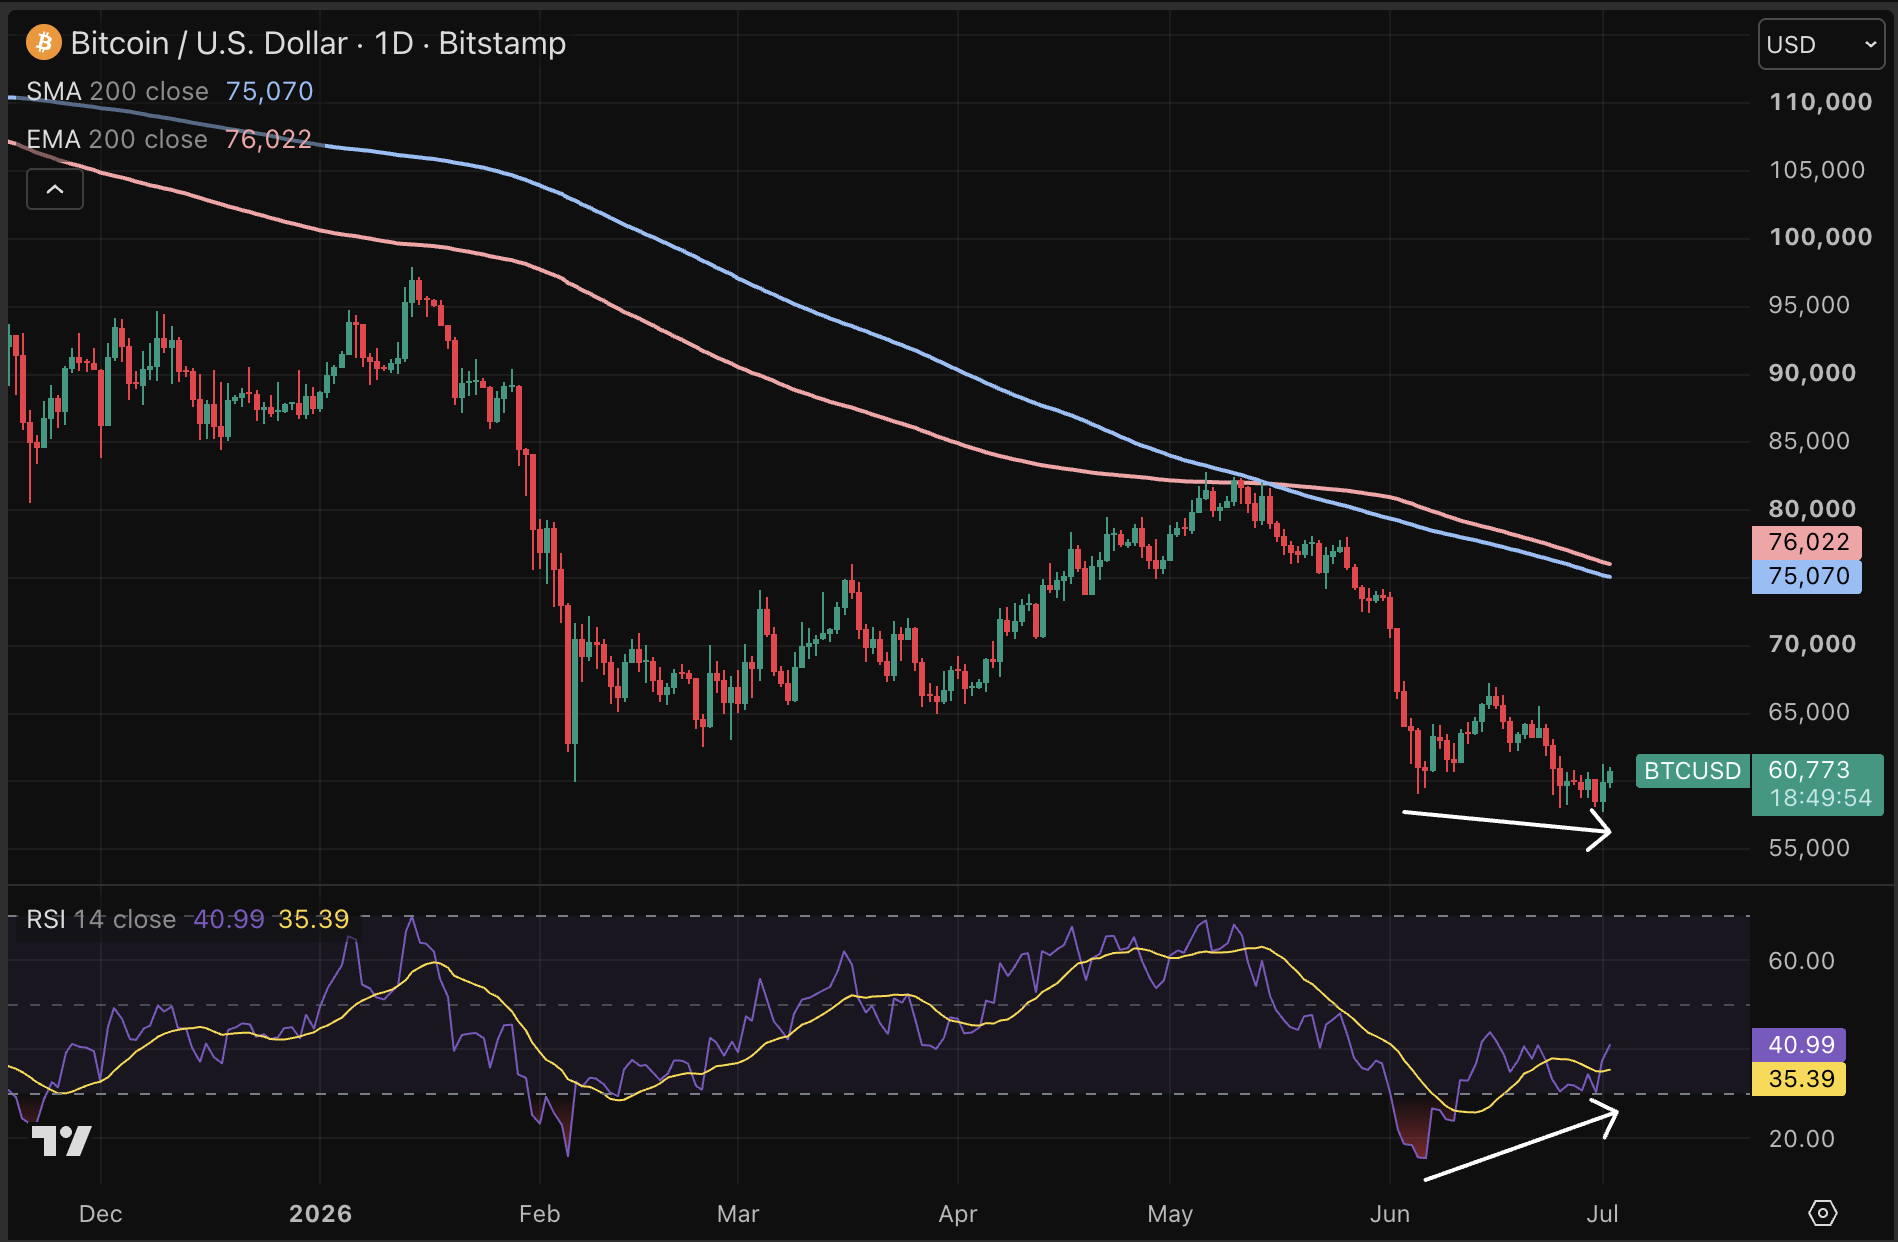Click the RSI 40.99 axis label
This screenshot has height=1242, width=1898.
pyautogui.click(x=1800, y=1045)
